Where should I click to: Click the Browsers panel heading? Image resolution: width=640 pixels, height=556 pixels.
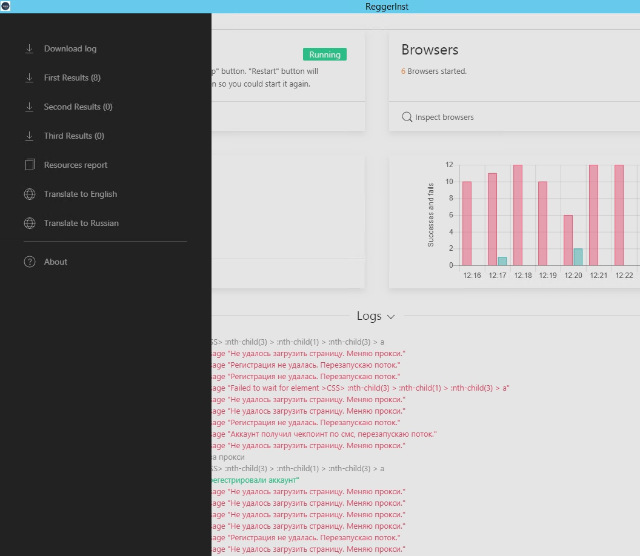429,49
